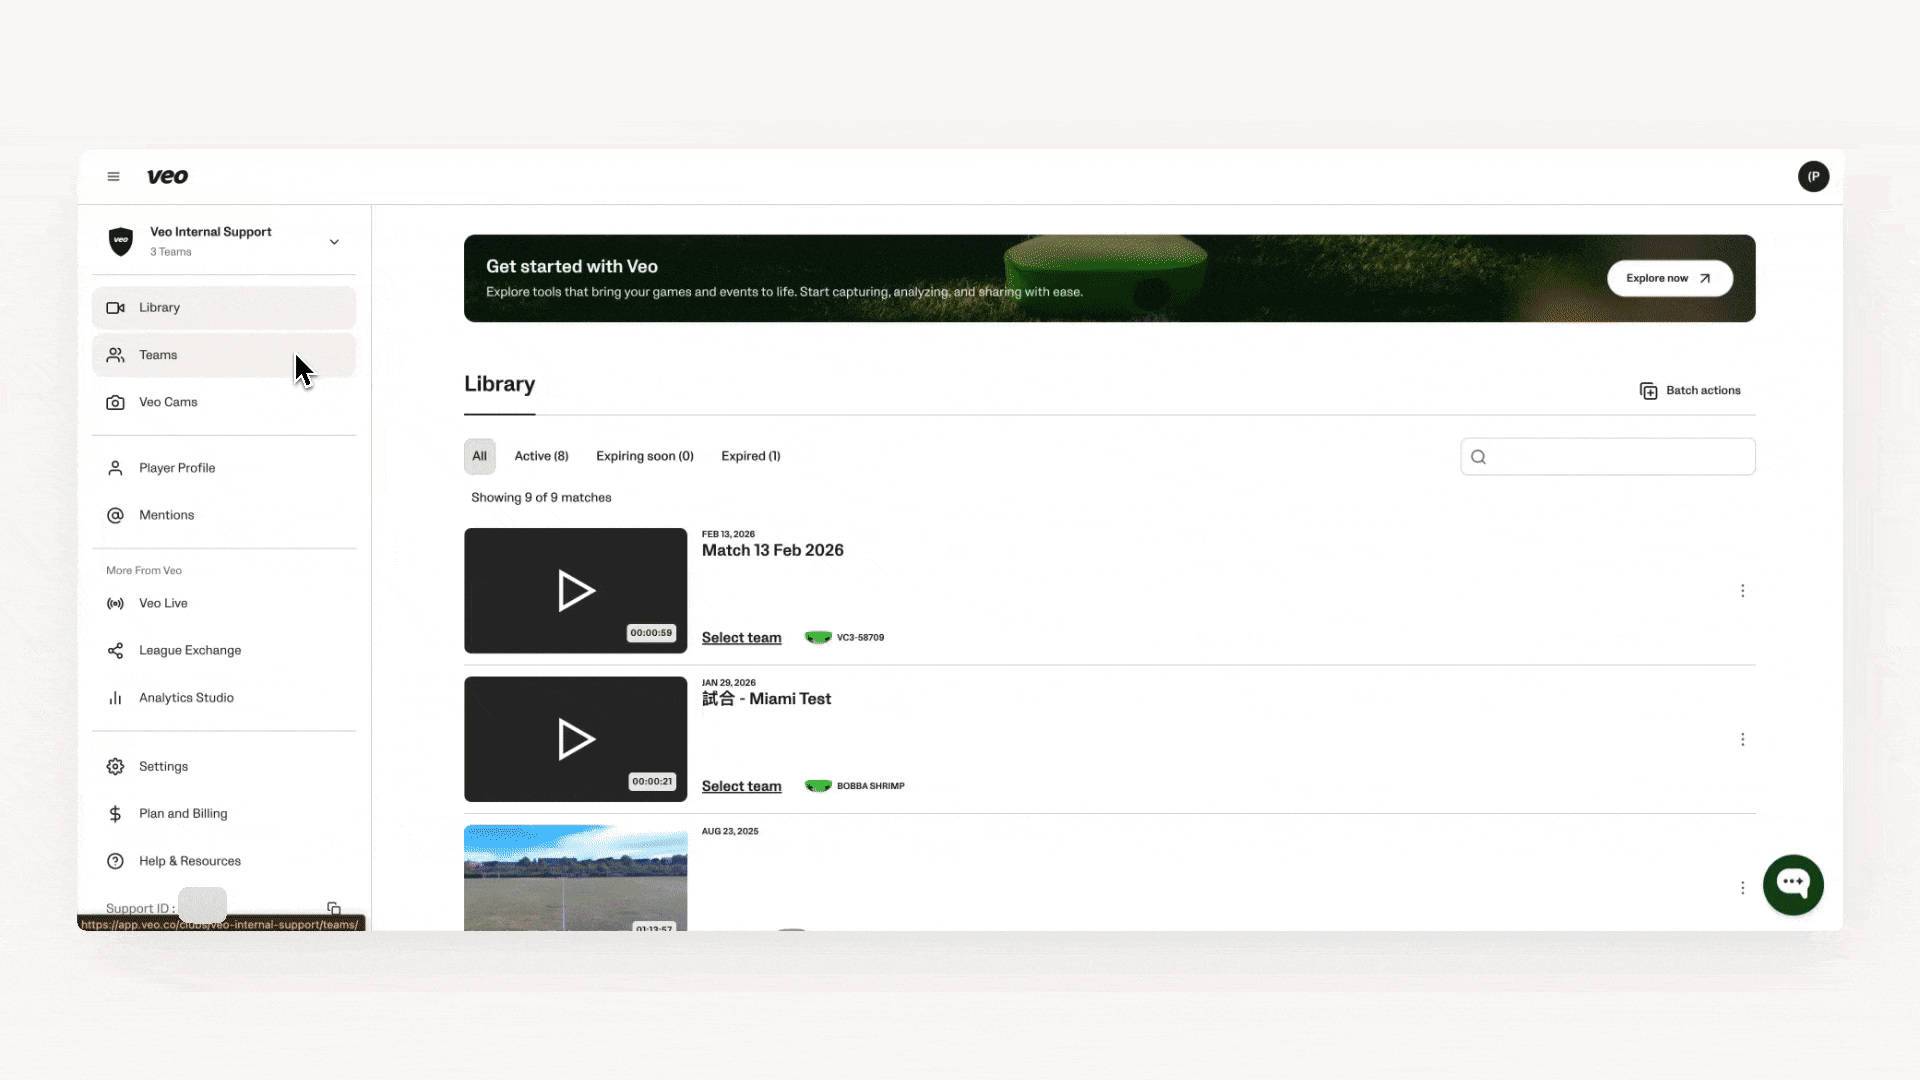The height and width of the screenshot is (1080, 1920).
Task: Open options menu for Miami Test match
Action: coord(1742,739)
